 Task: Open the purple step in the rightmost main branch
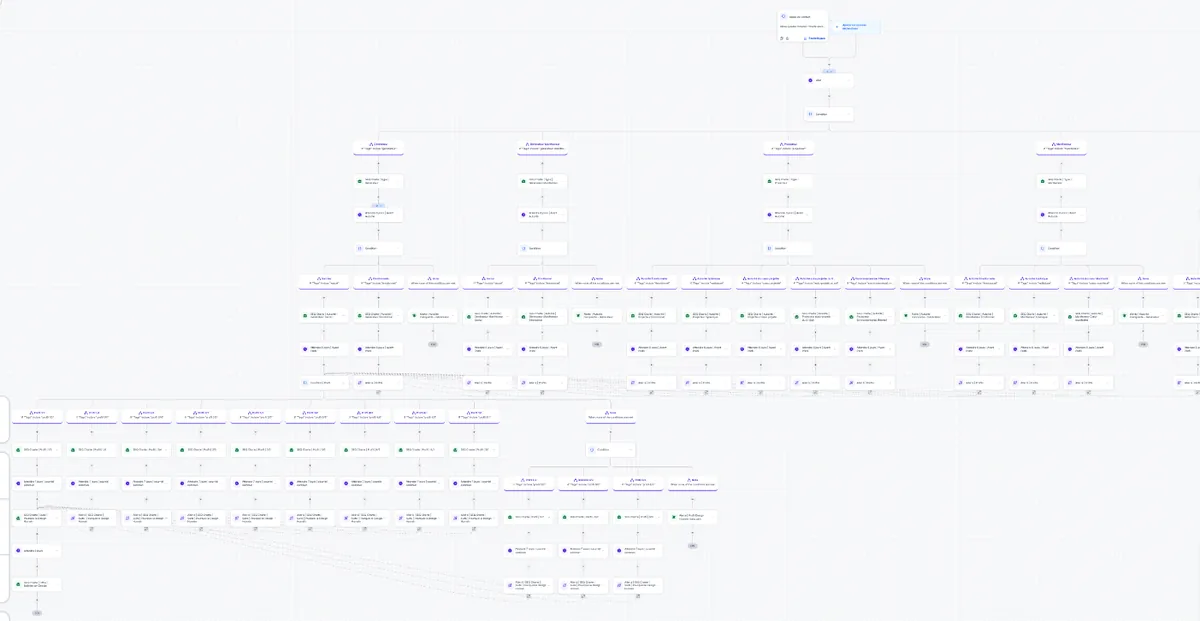point(1063,214)
